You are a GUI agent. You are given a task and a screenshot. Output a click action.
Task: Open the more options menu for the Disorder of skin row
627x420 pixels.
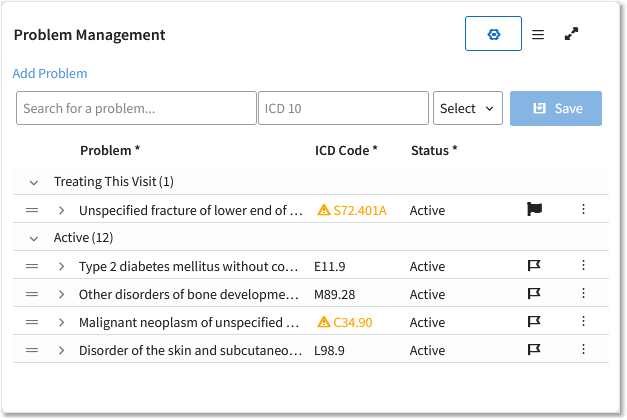point(583,349)
